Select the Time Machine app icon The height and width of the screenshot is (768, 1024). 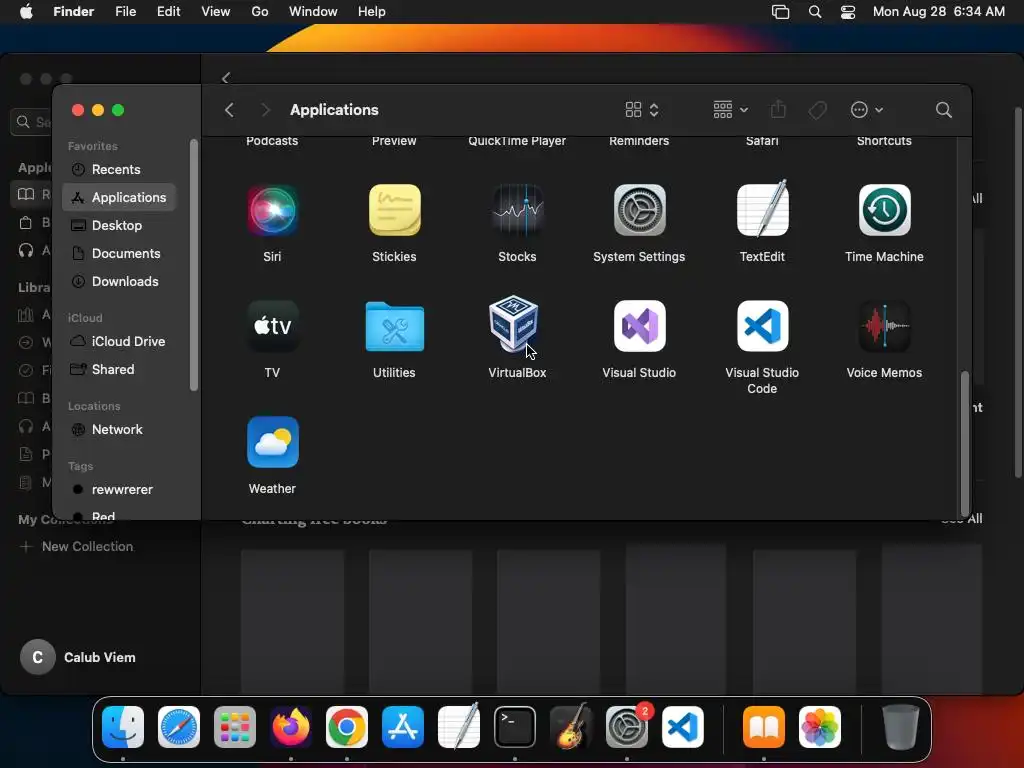884,210
